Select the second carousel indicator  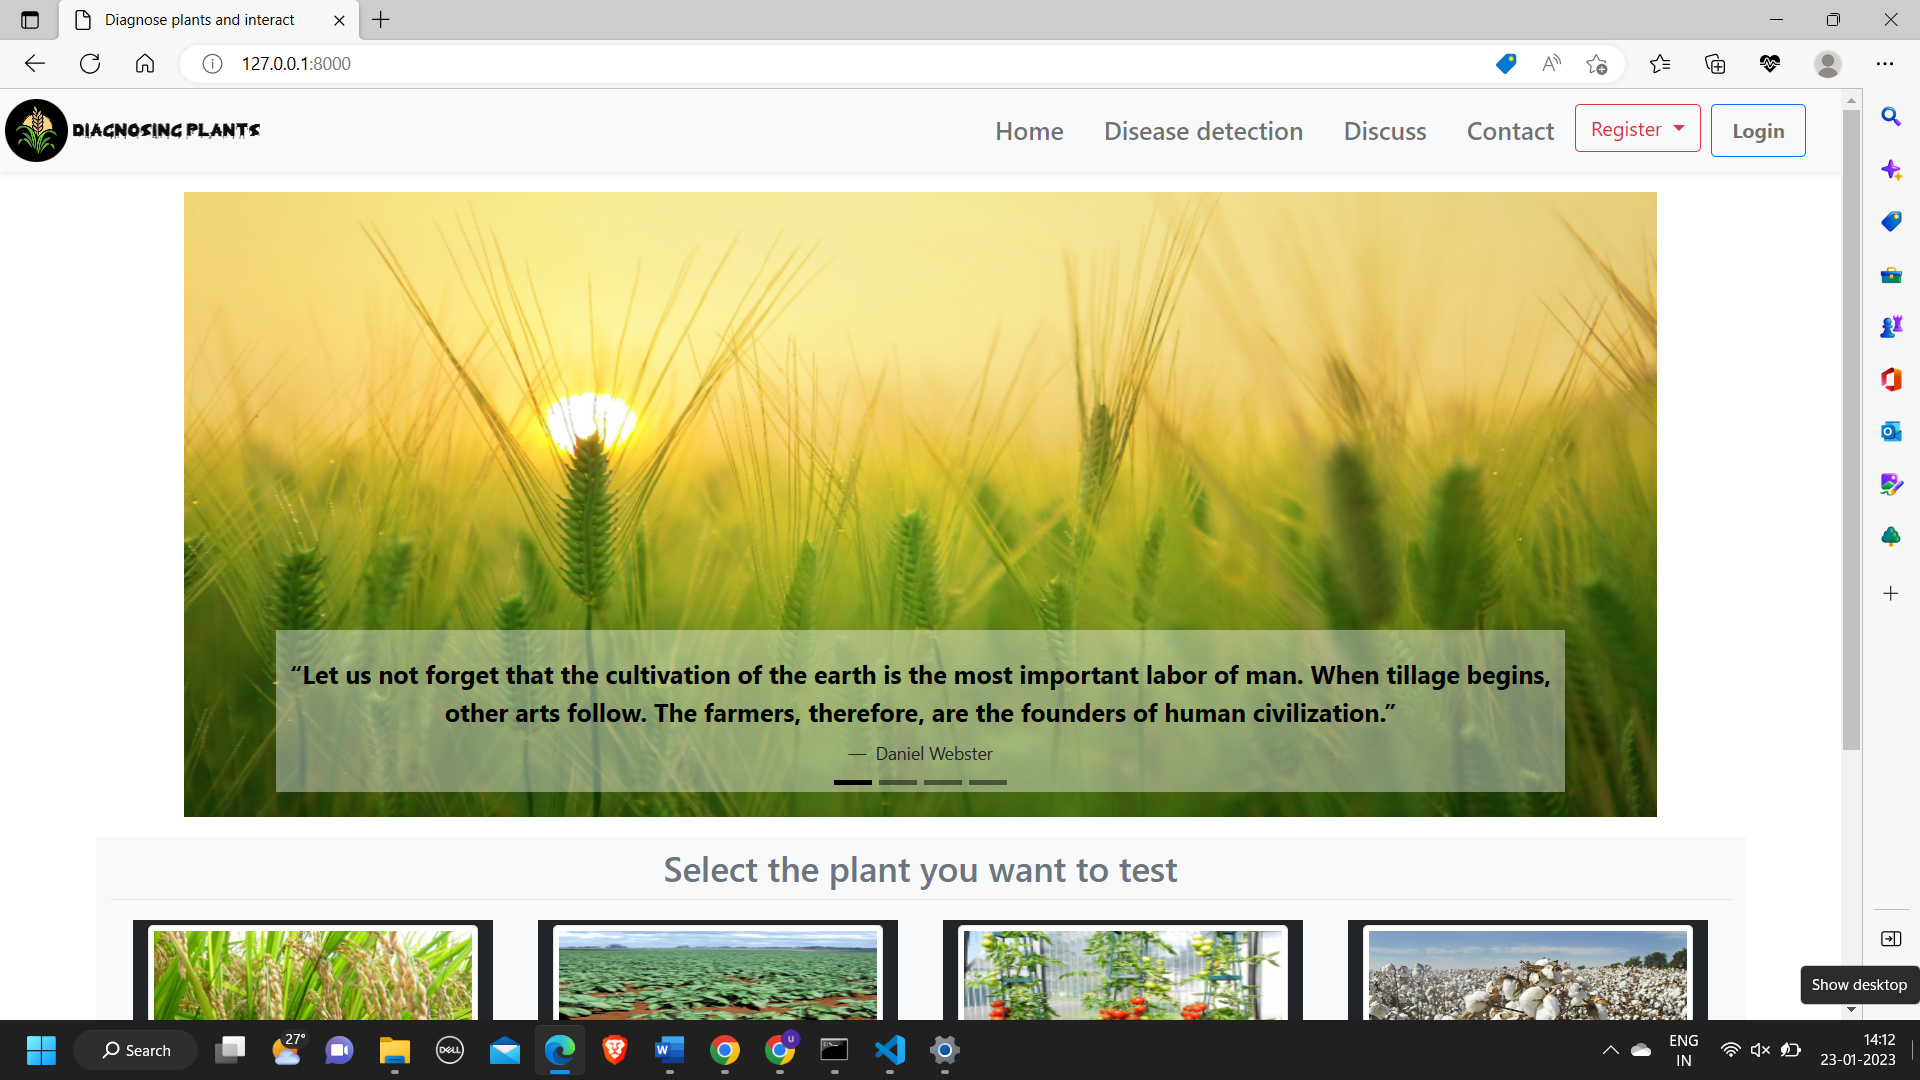point(898,782)
